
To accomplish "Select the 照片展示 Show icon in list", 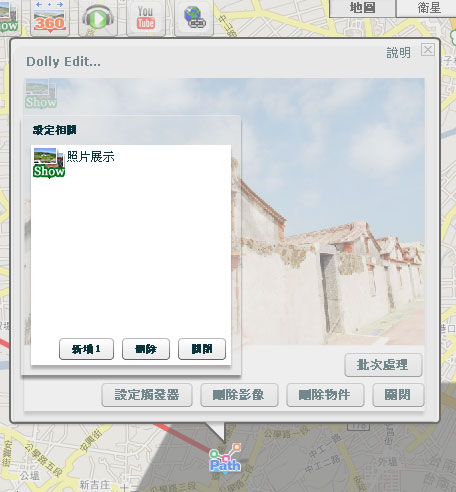I will (x=49, y=163).
